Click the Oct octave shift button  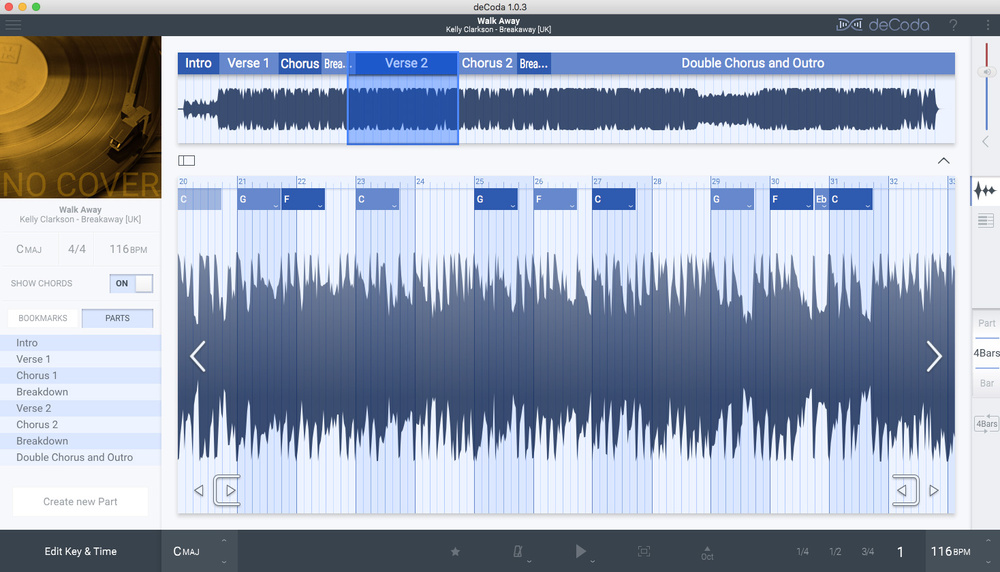707,553
